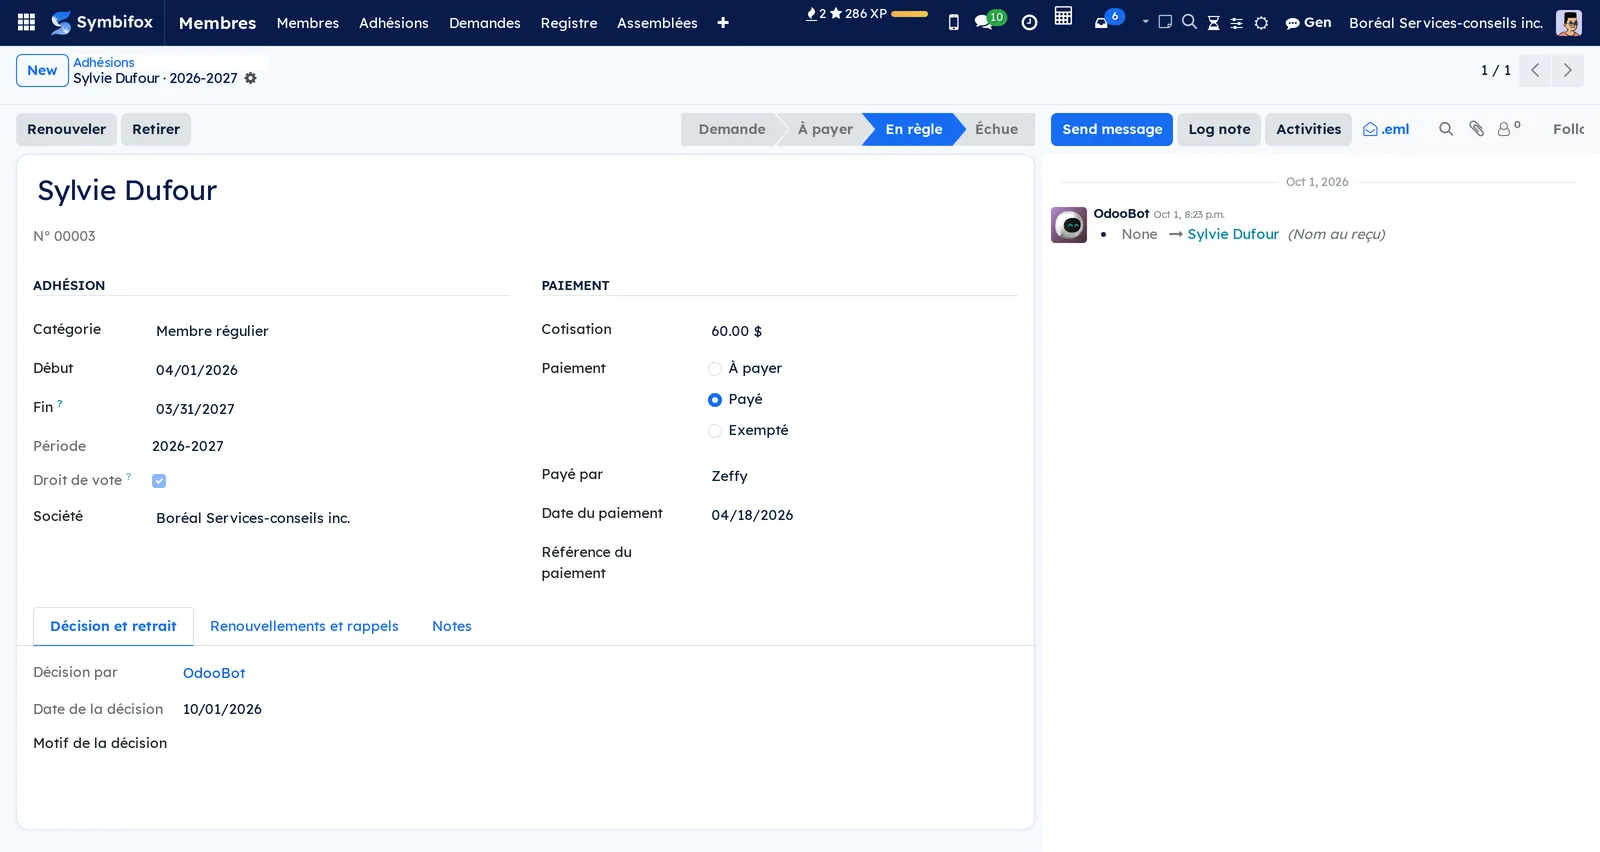Select the 'Exempté' payment radio option
The image size is (1600, 852).
(x=715, y=431)
